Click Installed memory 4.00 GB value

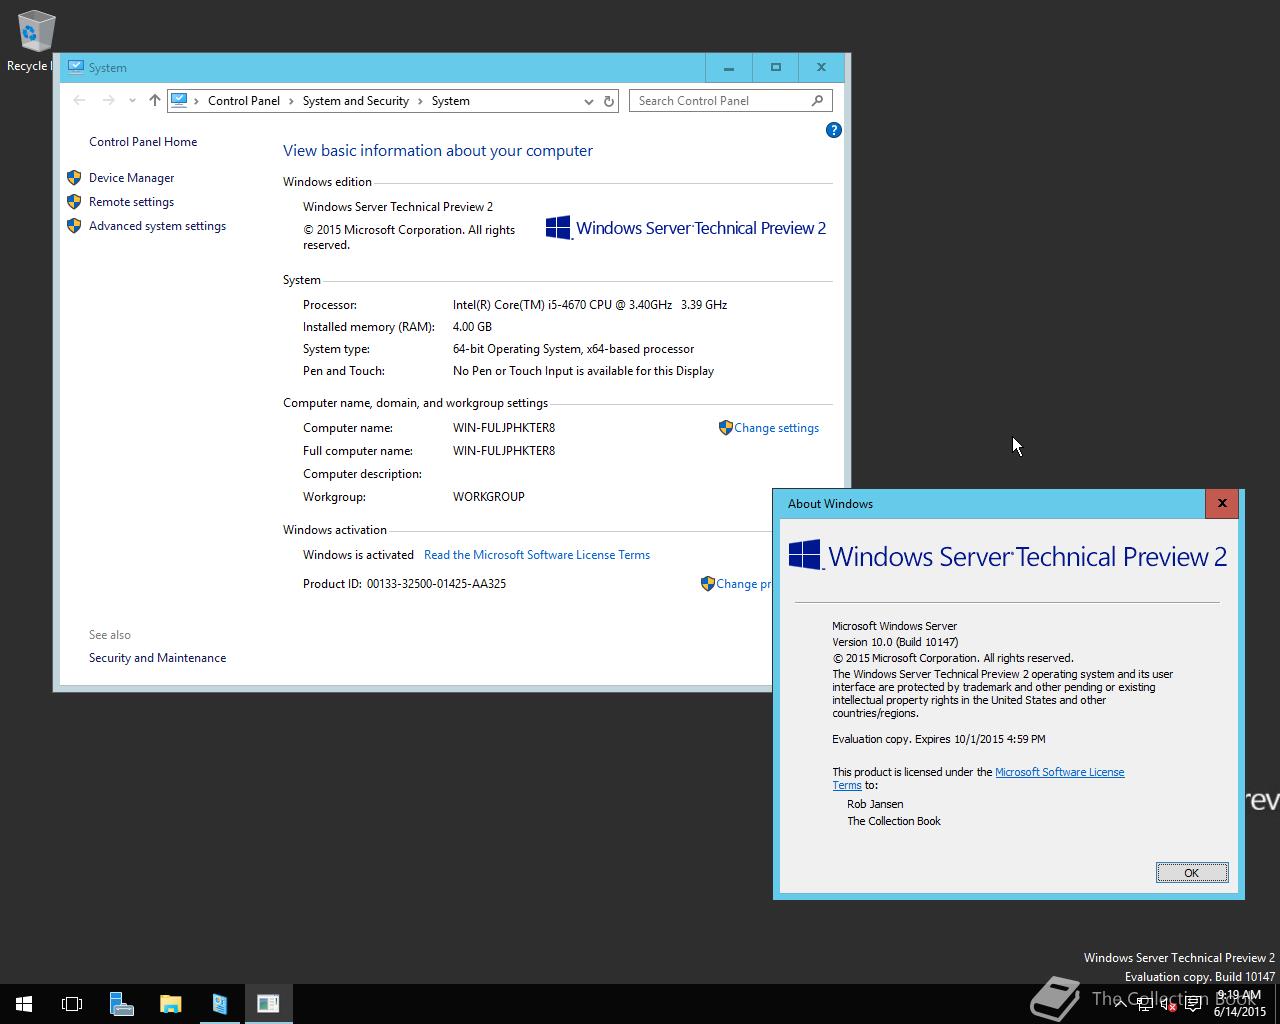coord(472,327)
